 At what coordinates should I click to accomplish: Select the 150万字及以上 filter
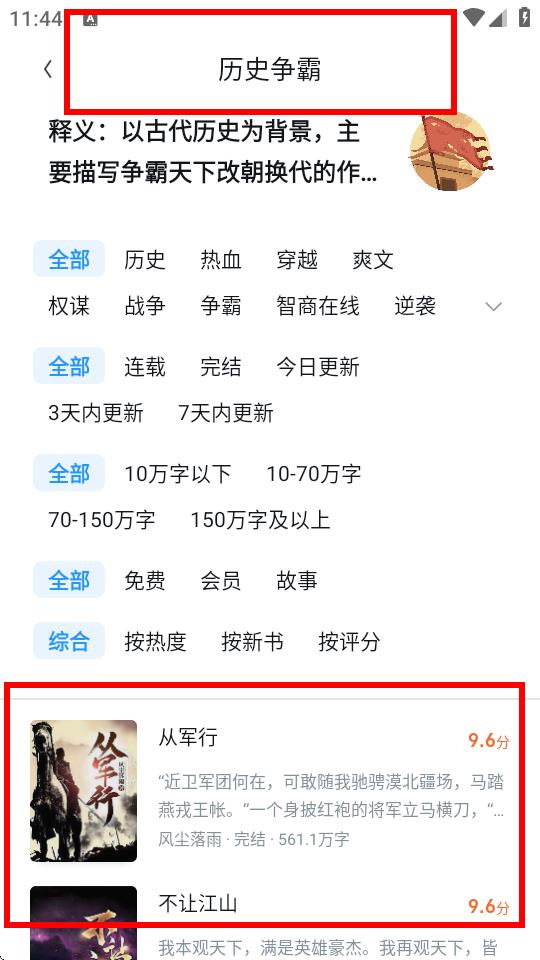(x=260, y=520)
